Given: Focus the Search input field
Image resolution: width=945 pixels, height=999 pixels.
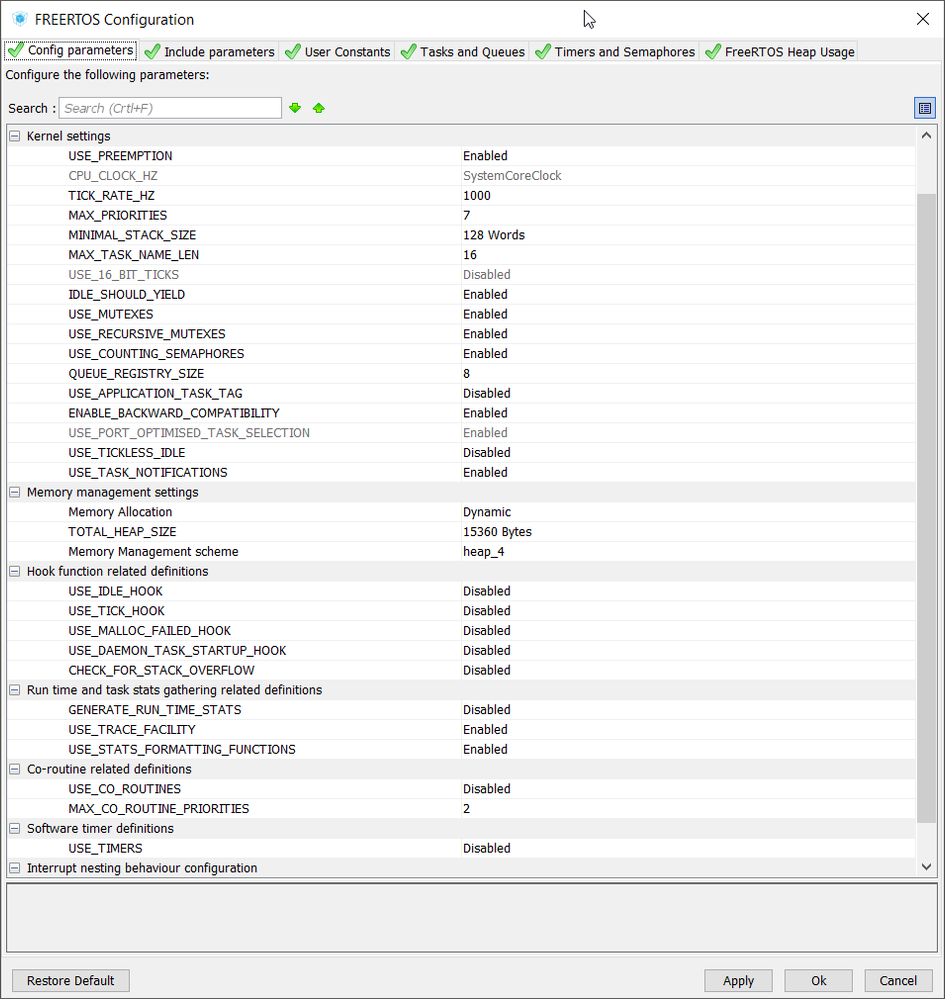Looking at the screenshot, I should tap(170, 108).
